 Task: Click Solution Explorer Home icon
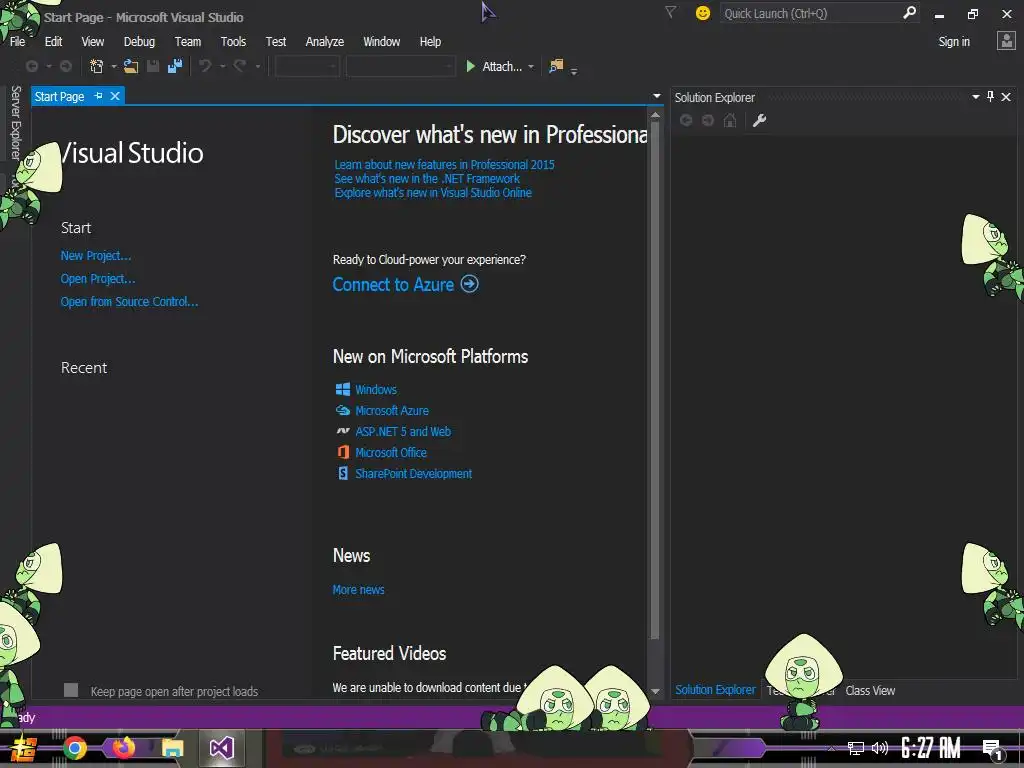point(730,120)
